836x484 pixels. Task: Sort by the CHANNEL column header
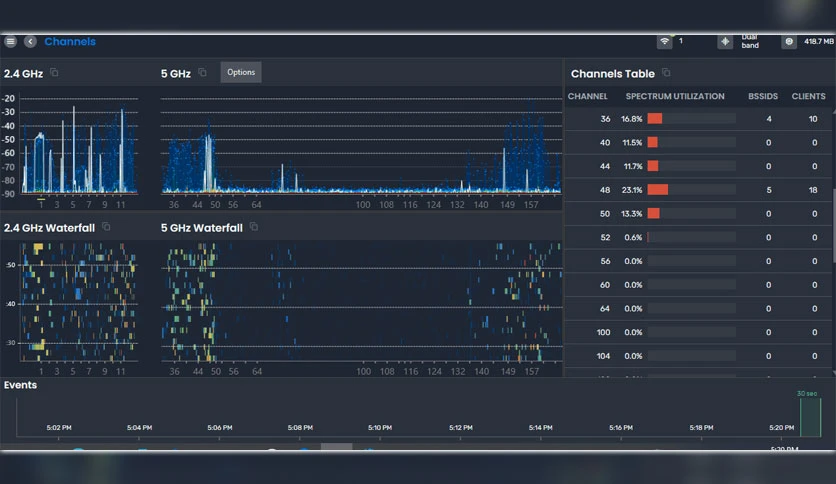(x=588, y=96)
